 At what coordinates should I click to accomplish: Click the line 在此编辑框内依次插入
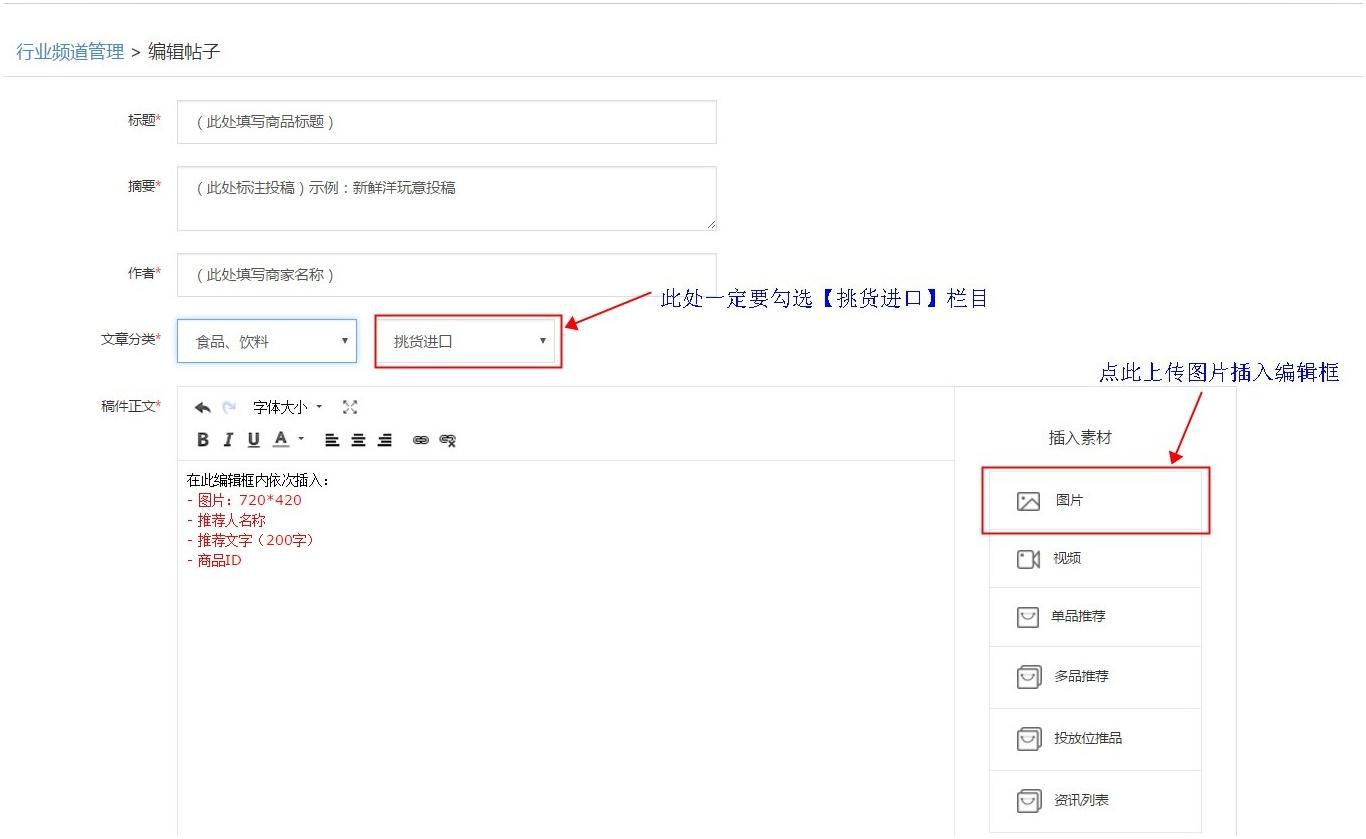pos(258,481)
